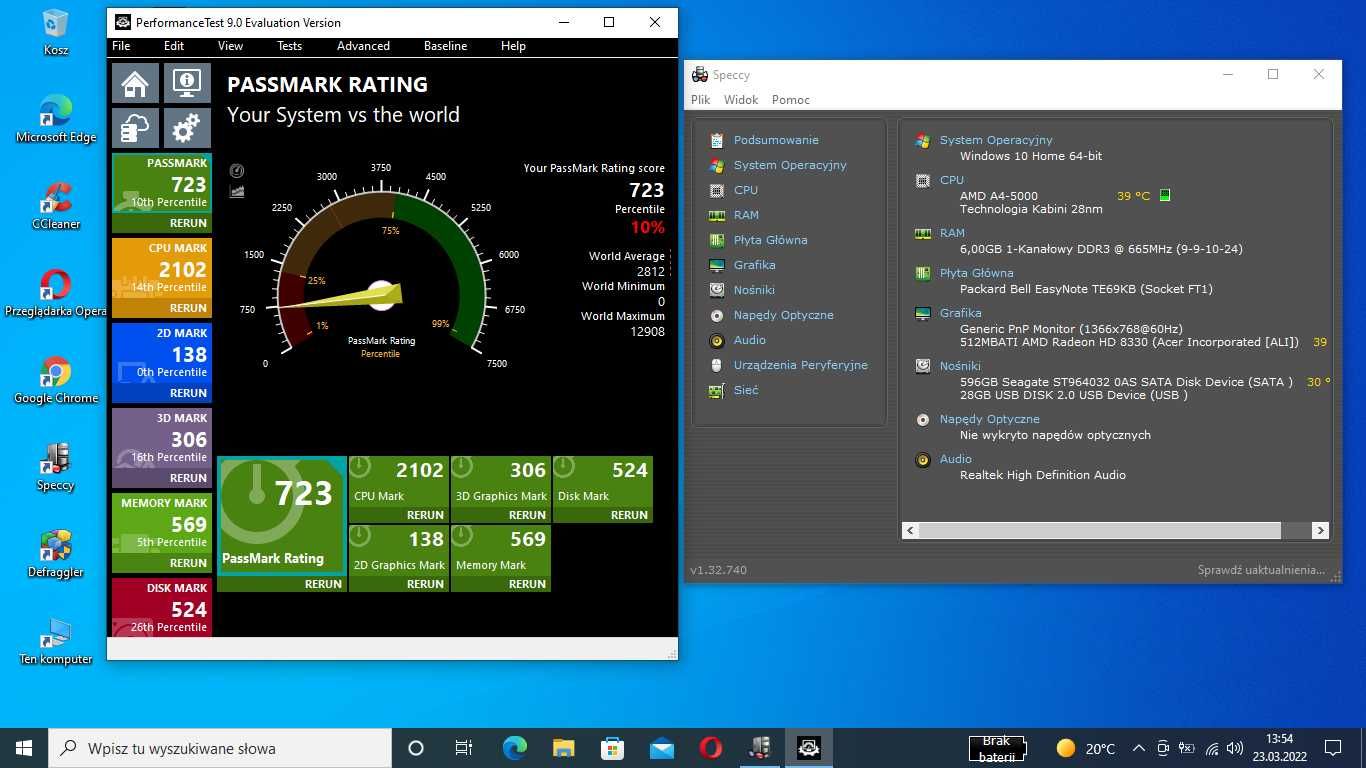Viewport: 1366px width, 768px height.
Task: Open the notification center icon
Action: click(x=1332, y=748)
